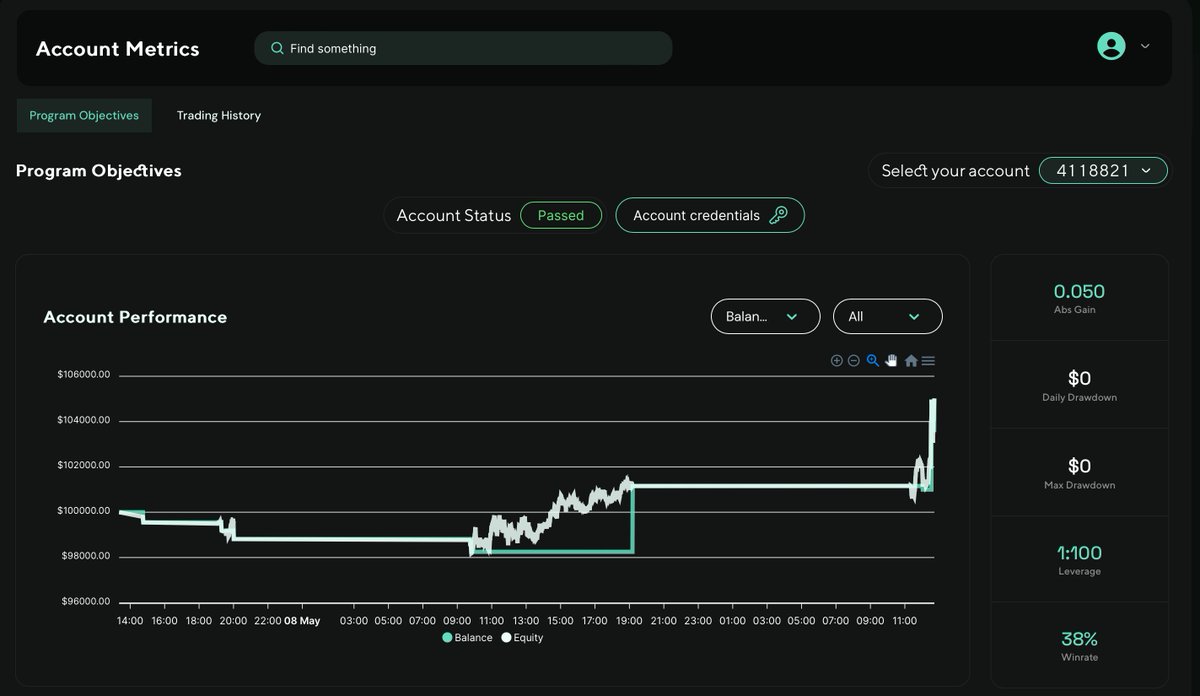Click the key icon in Account credentials
The height and width of the screenshot is (696, 1200).
[778, 215]
